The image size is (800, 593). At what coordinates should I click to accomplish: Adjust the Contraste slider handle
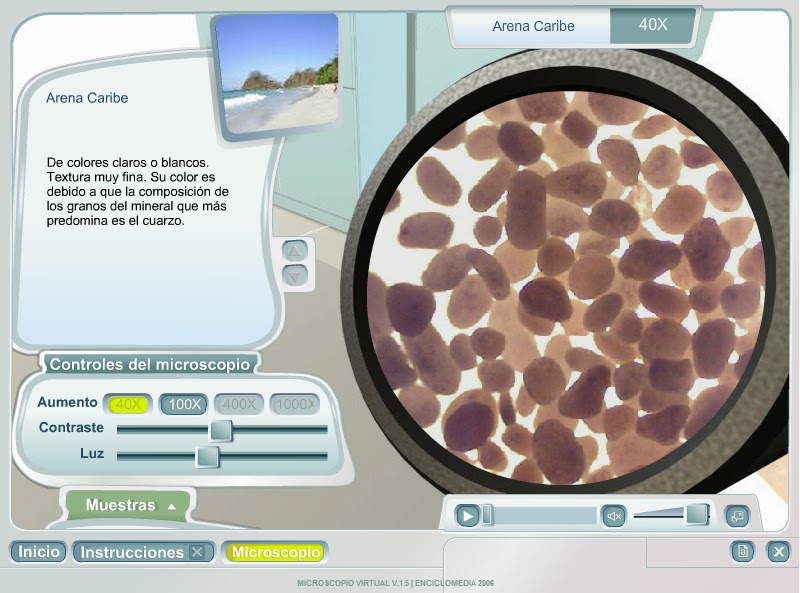click(x=221, y=431)
